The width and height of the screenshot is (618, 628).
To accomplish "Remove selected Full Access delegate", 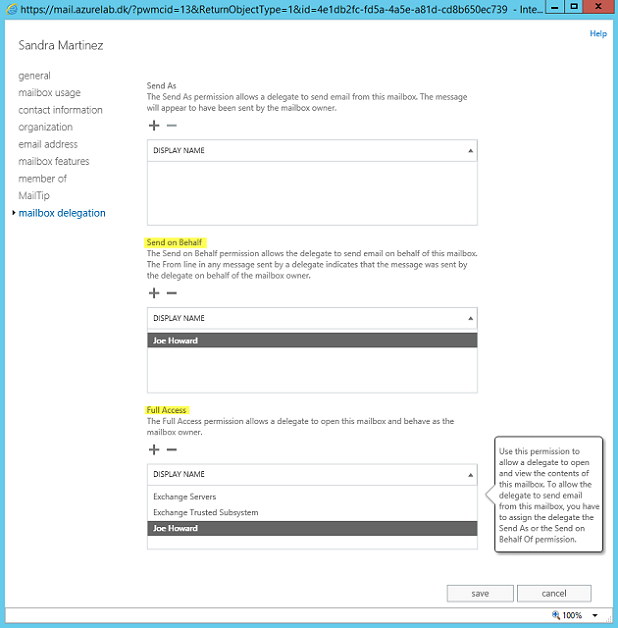I will [171, 449].
